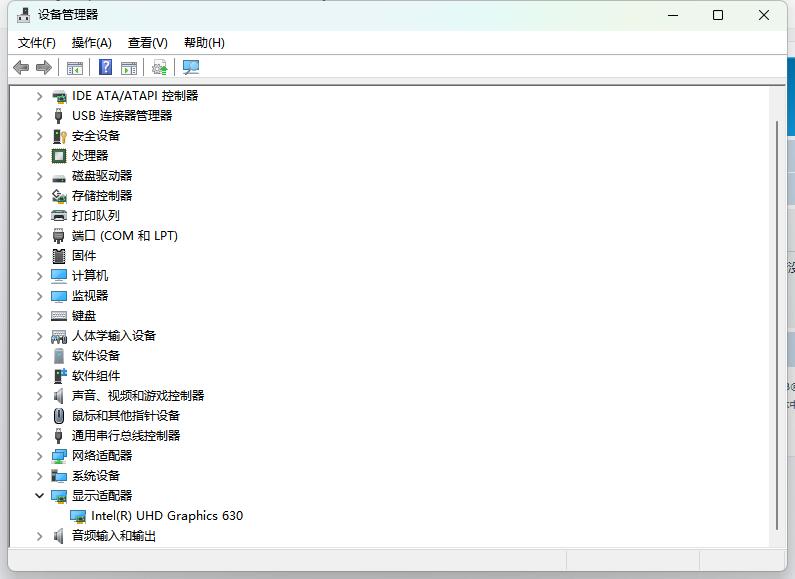Screen dimensions: 795x579
Task: Click the Back arrow in toolbar
Action: pos(21,67)
